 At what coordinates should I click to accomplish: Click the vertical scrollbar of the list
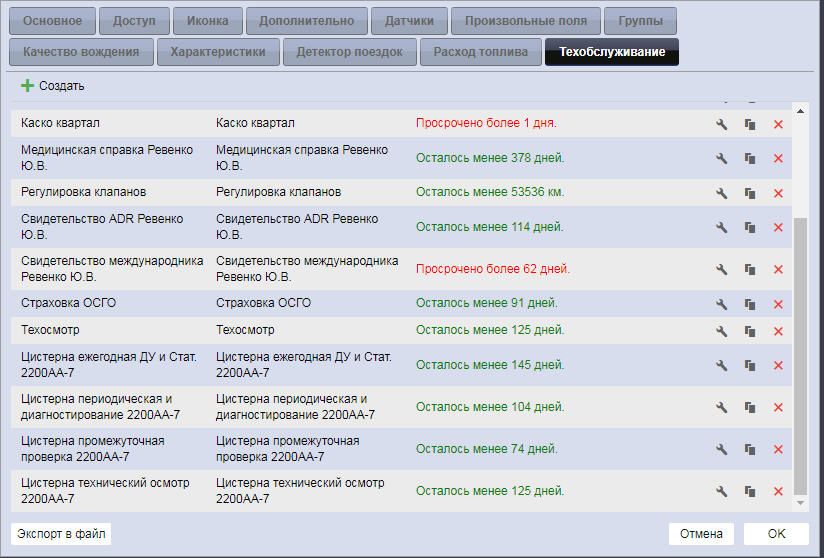tap(799, 350)
